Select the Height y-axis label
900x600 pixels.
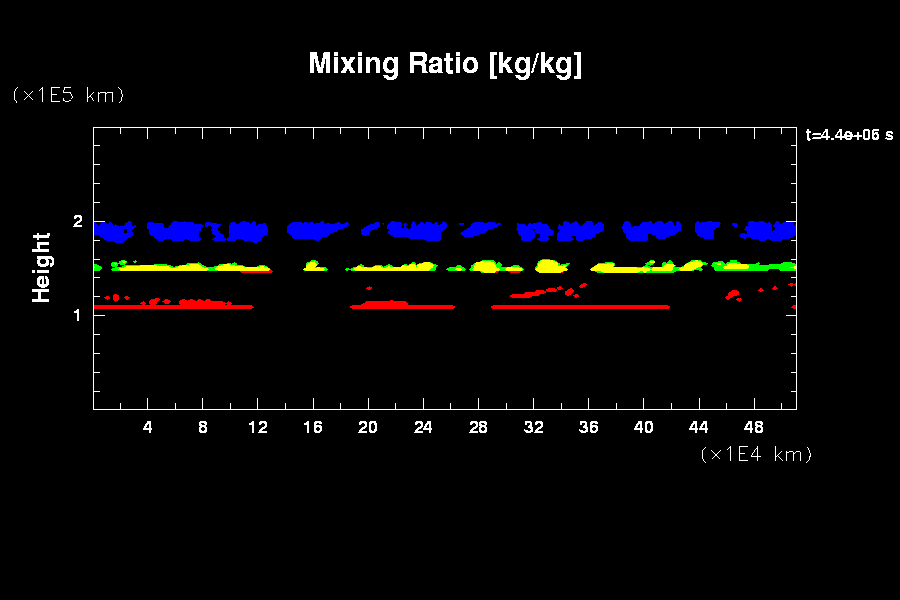tap(42, 267)
